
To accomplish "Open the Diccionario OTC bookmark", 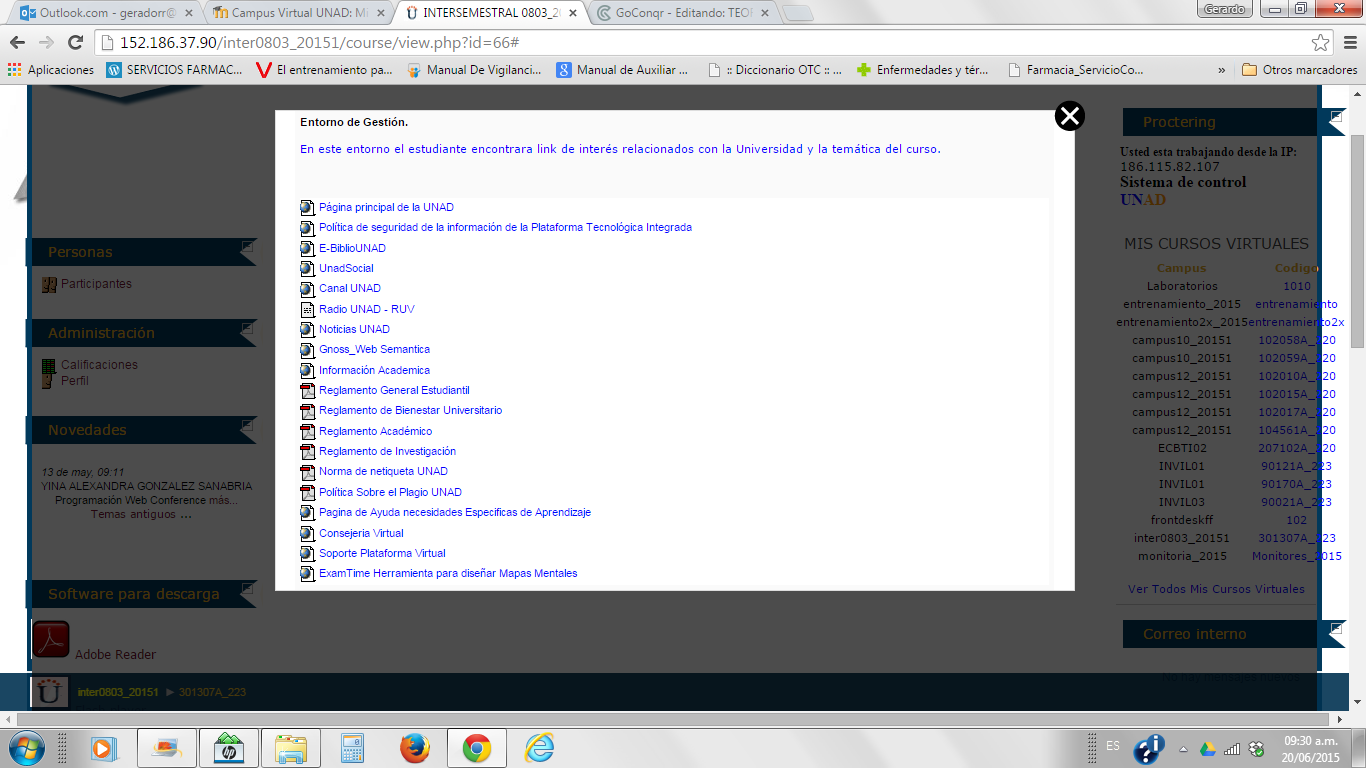I will tap(775, 70).
